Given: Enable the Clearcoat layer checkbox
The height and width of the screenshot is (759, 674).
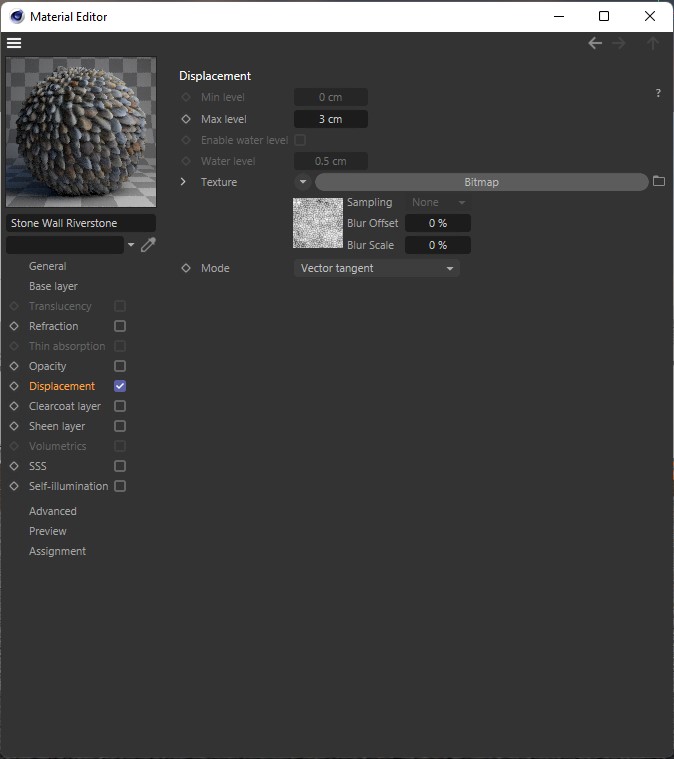Looking at the screenshot, I should tap(120, 406).
